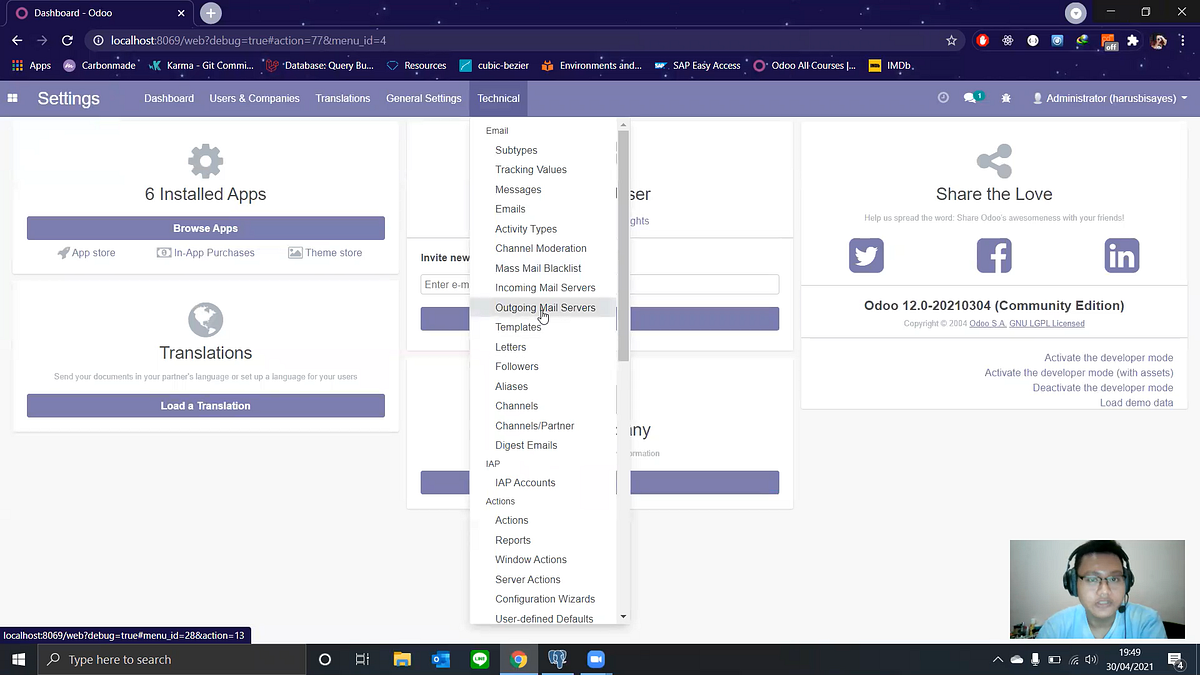Image resolution: width=1200 pixels, height=675 pixels.
Task: Open the system volume control in the tray
Action: click(x=1090, y=659)
